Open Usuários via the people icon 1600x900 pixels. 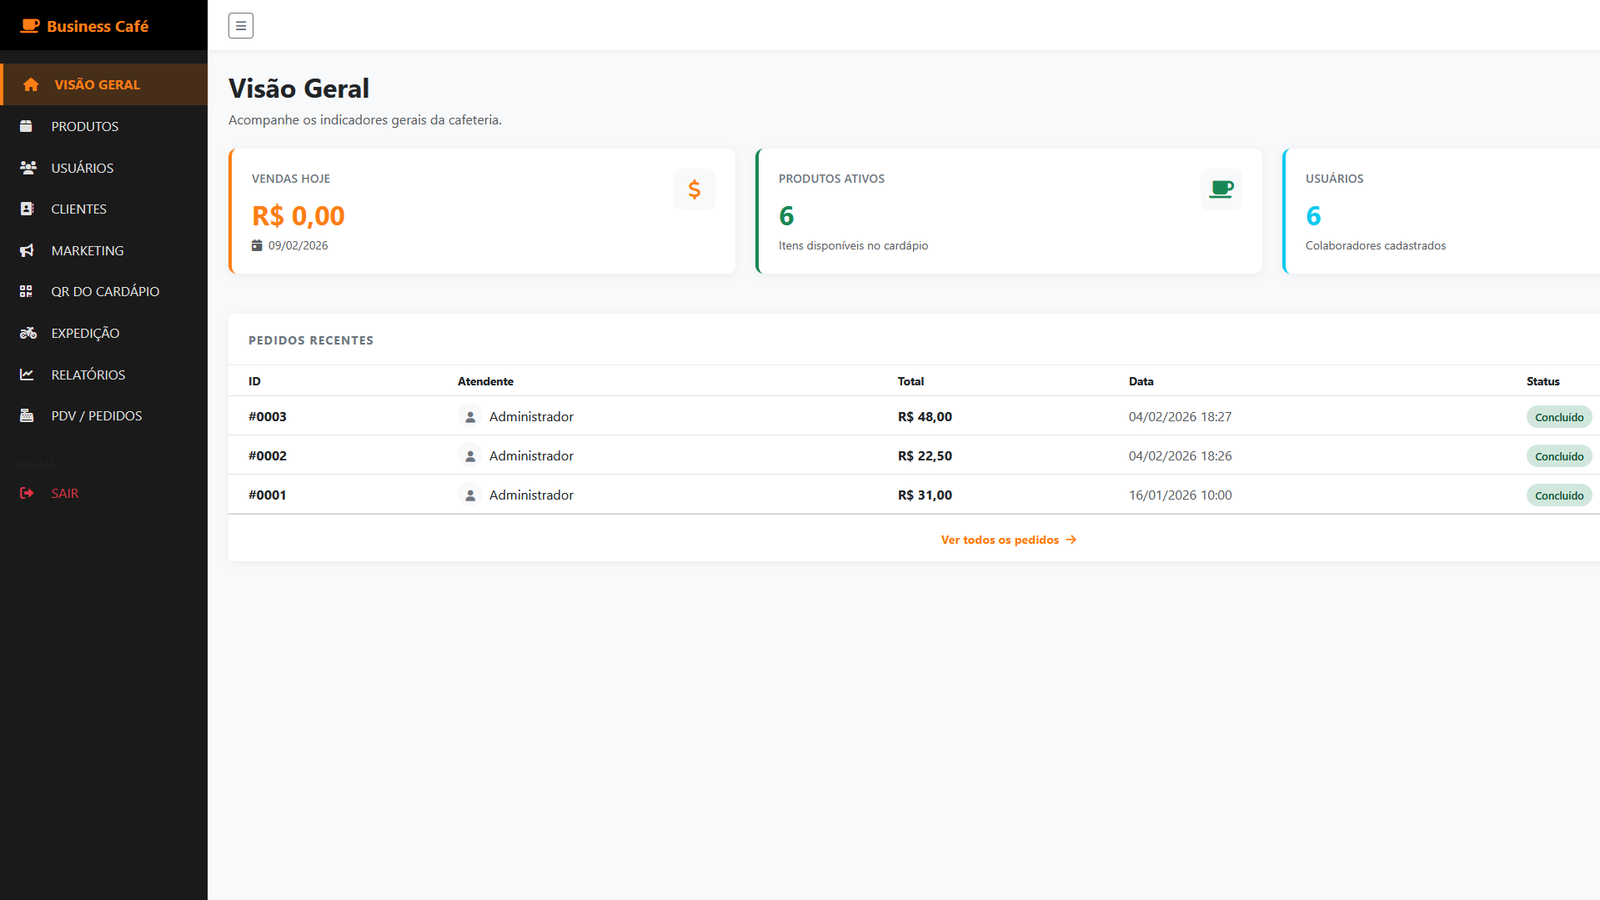tap(28, 167)
